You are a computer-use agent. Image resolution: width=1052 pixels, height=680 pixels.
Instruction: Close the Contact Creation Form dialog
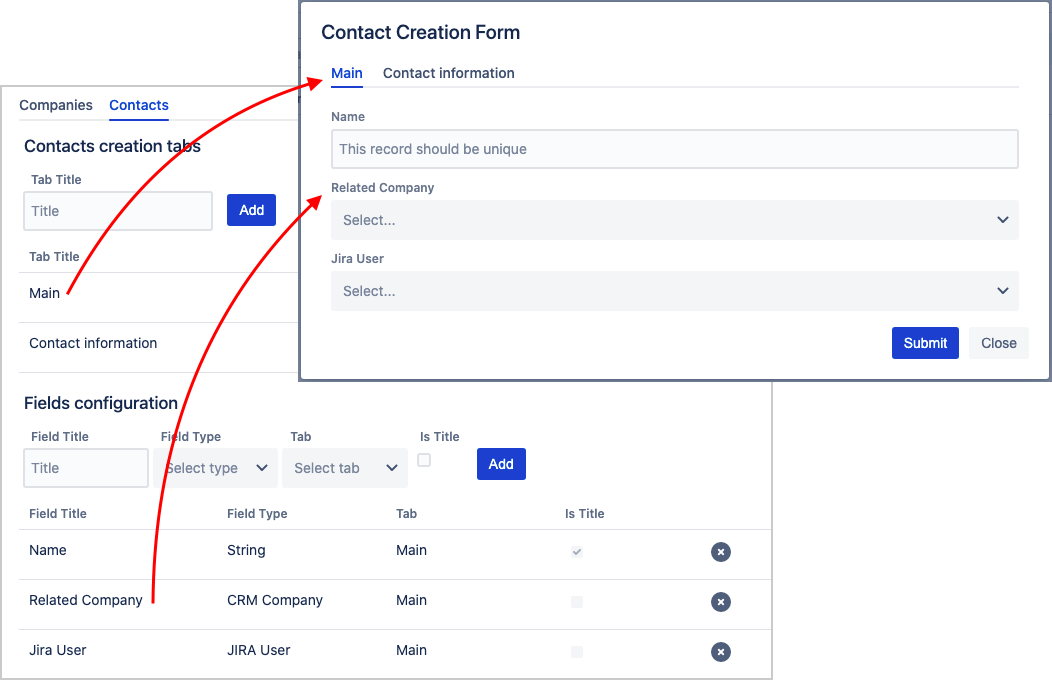pos(998,343)
